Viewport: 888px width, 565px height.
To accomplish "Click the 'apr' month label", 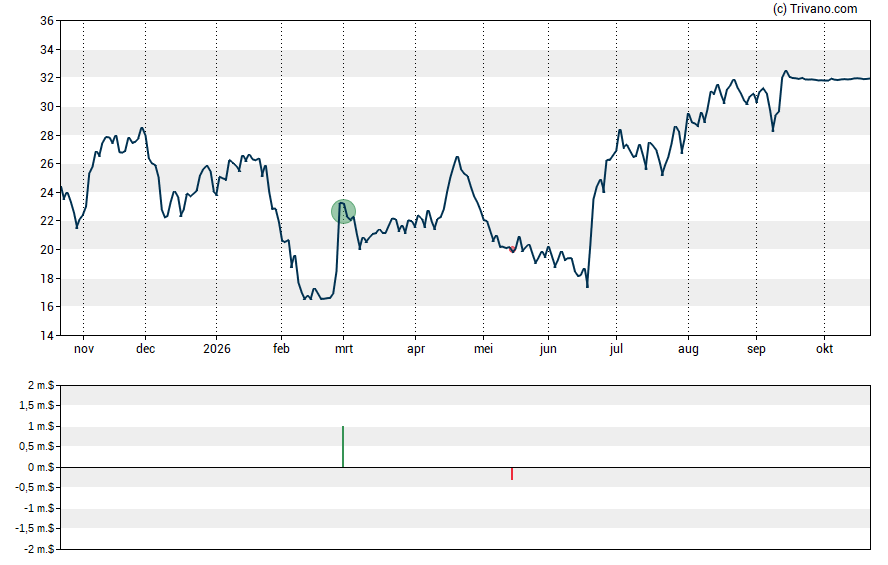I will click(416, 349).
